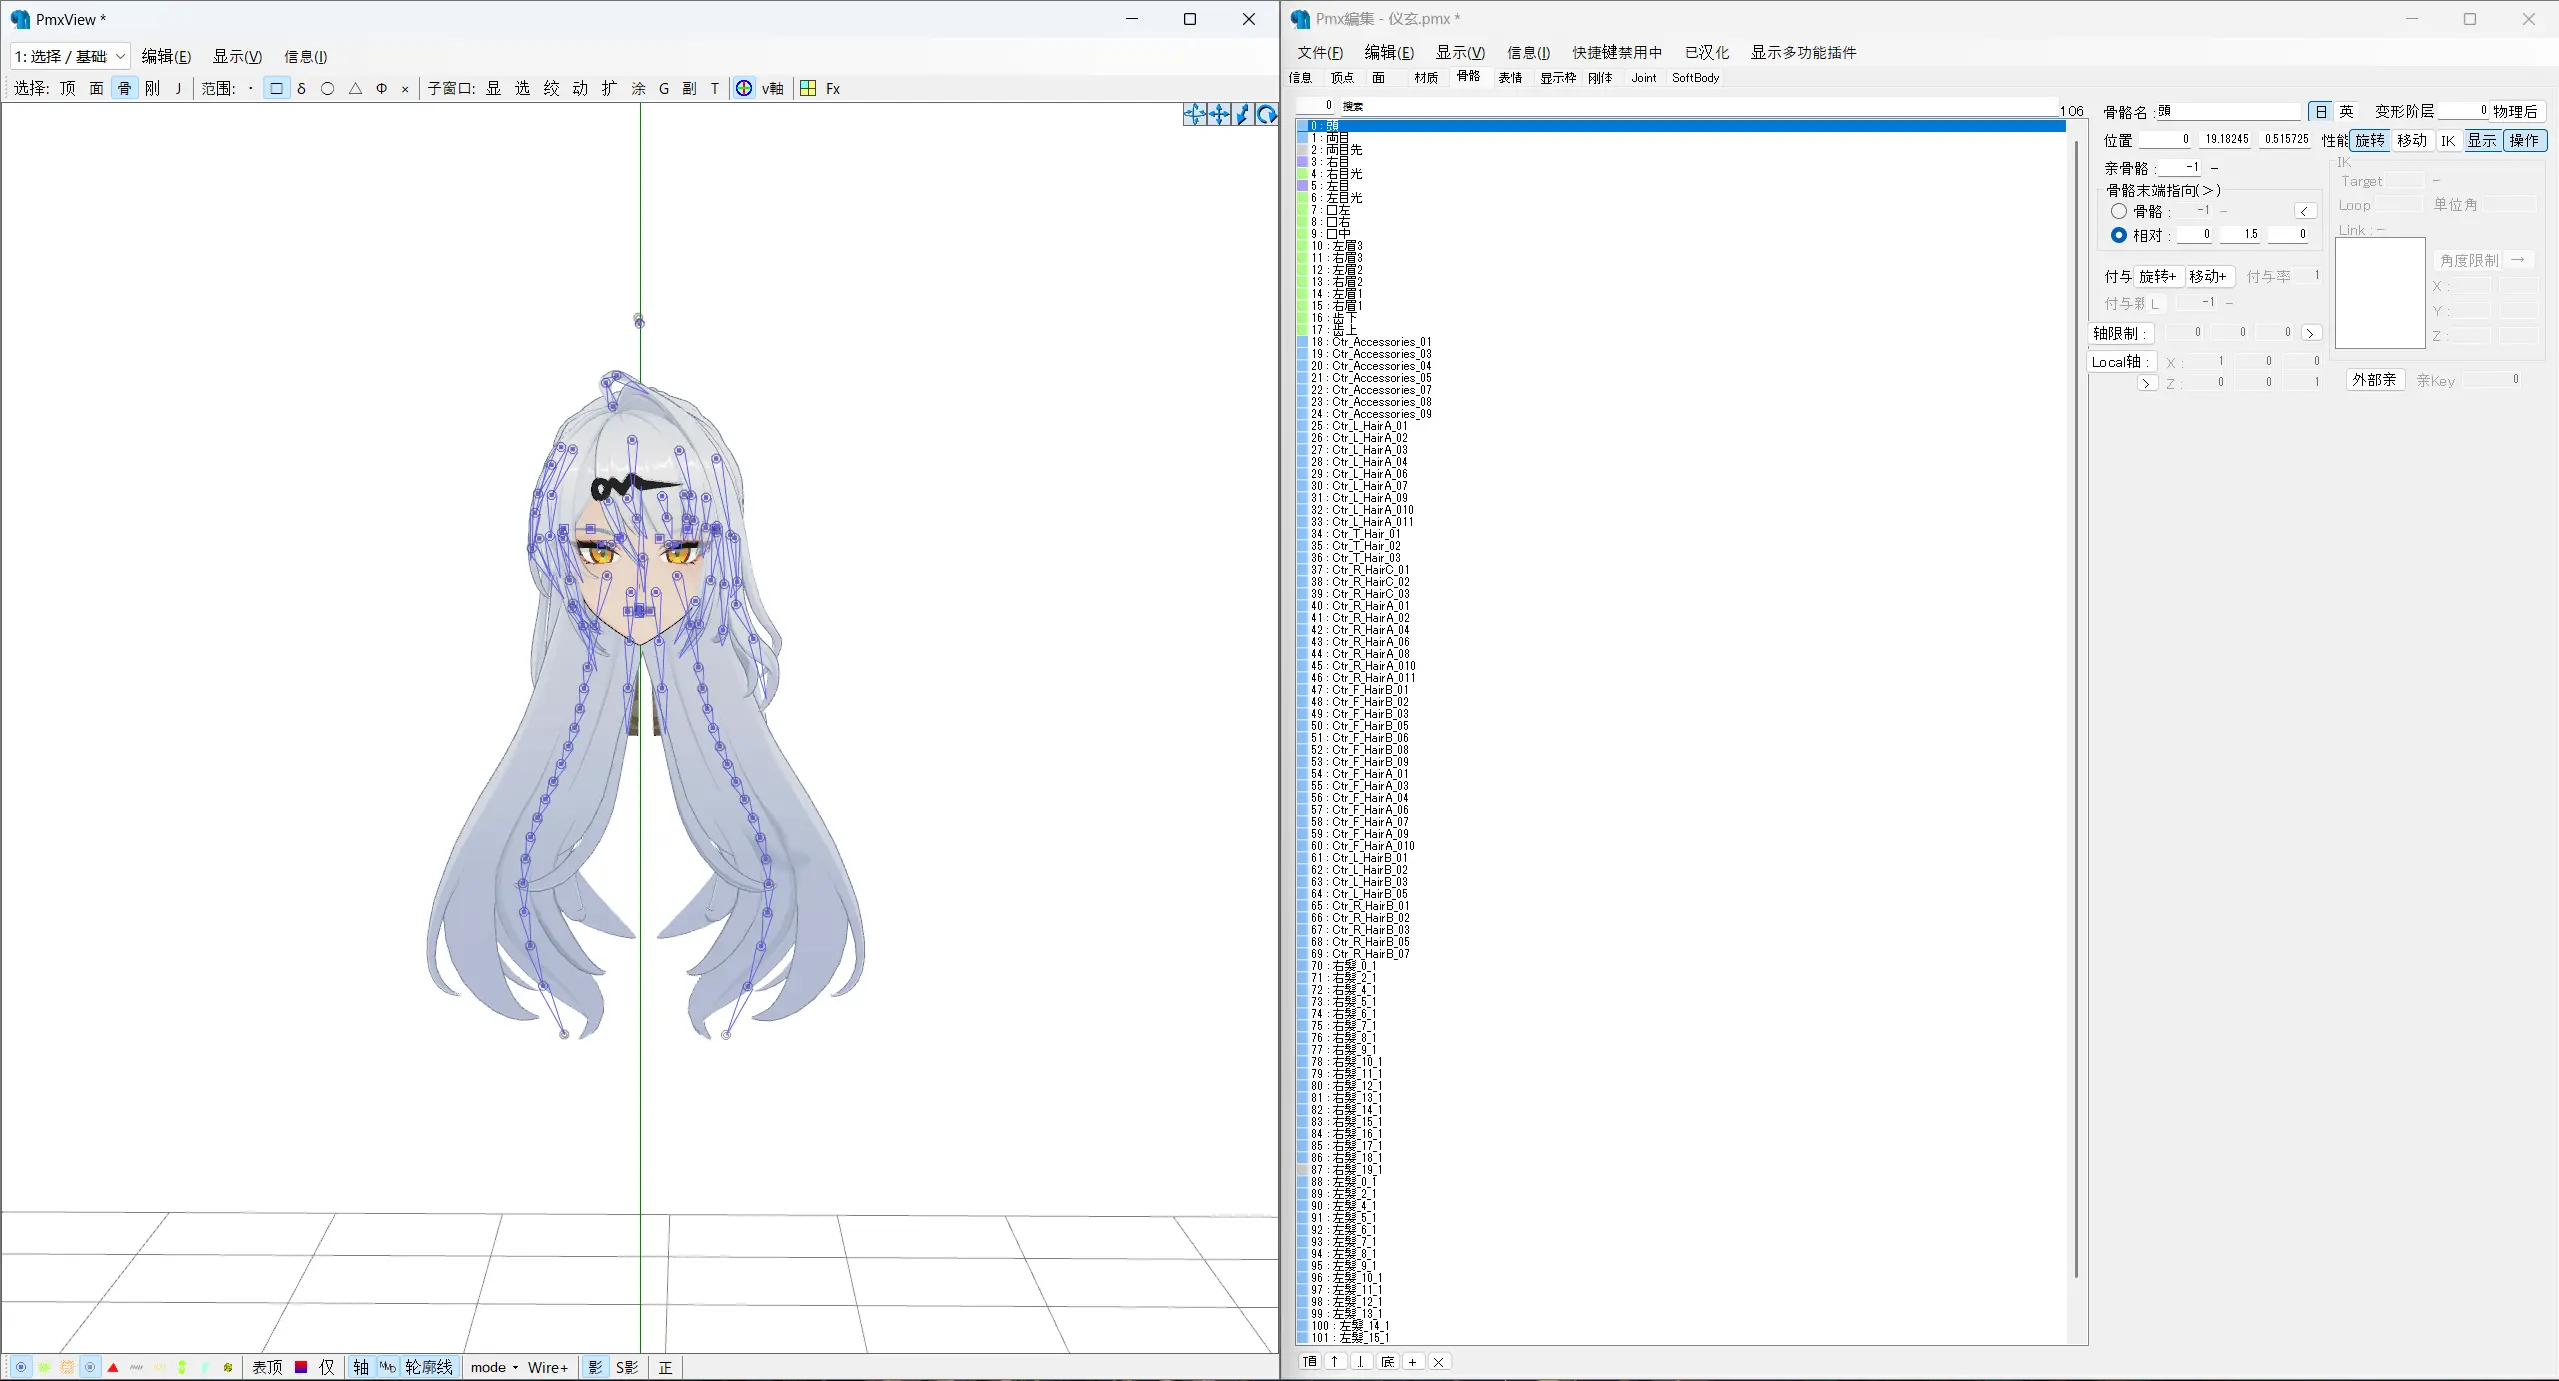The height and width of the screenshot is (1381, 2559).
Task: Select the 相对 radio button
Action: (x=2118, y=235)
